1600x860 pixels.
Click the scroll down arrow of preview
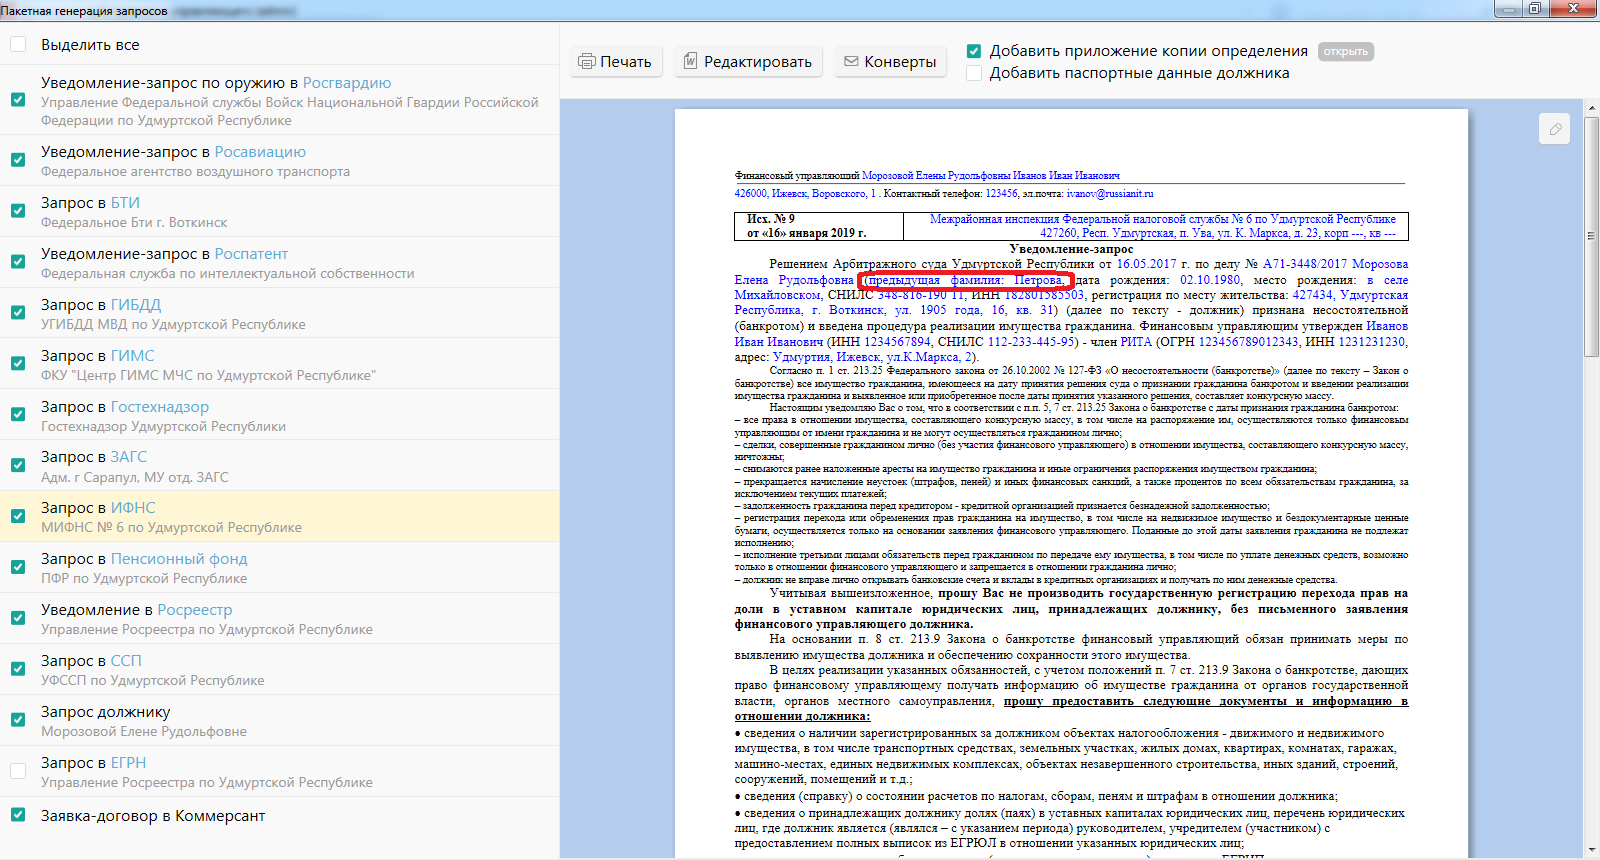point(1592,850)
